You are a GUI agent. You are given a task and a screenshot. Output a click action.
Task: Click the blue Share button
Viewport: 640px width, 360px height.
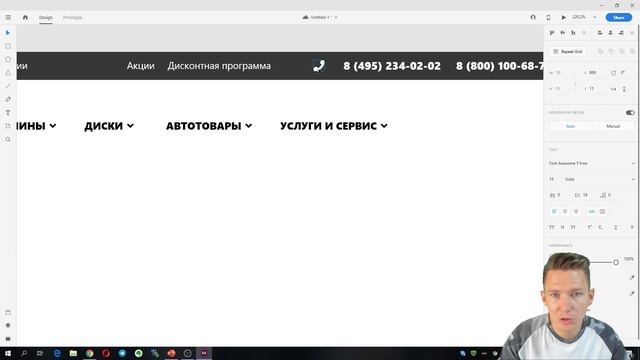tap(619, 18)
